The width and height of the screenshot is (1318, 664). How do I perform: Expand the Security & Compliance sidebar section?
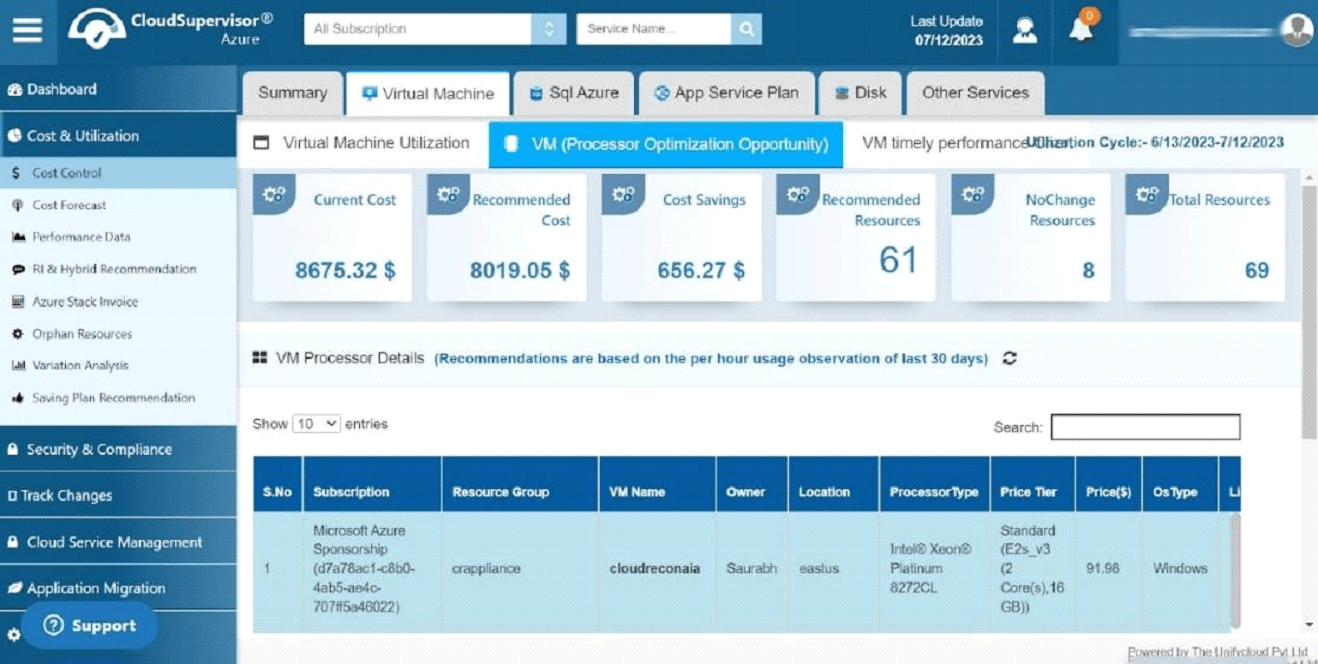(x=118, y=450)
